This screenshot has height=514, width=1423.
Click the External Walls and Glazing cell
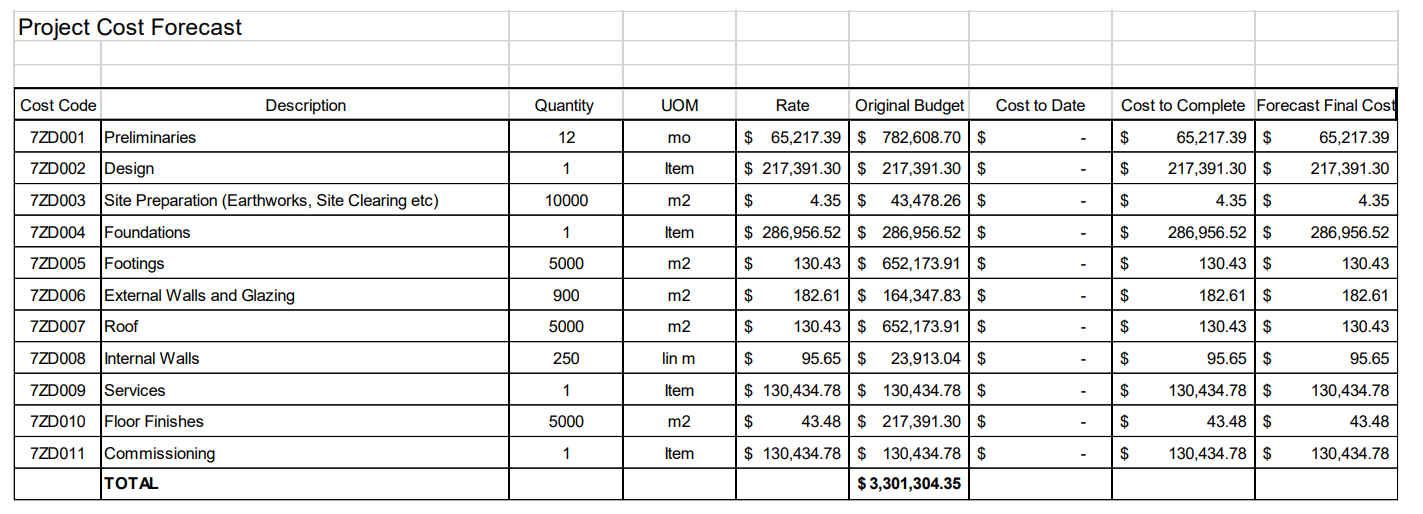click(305, 295)
